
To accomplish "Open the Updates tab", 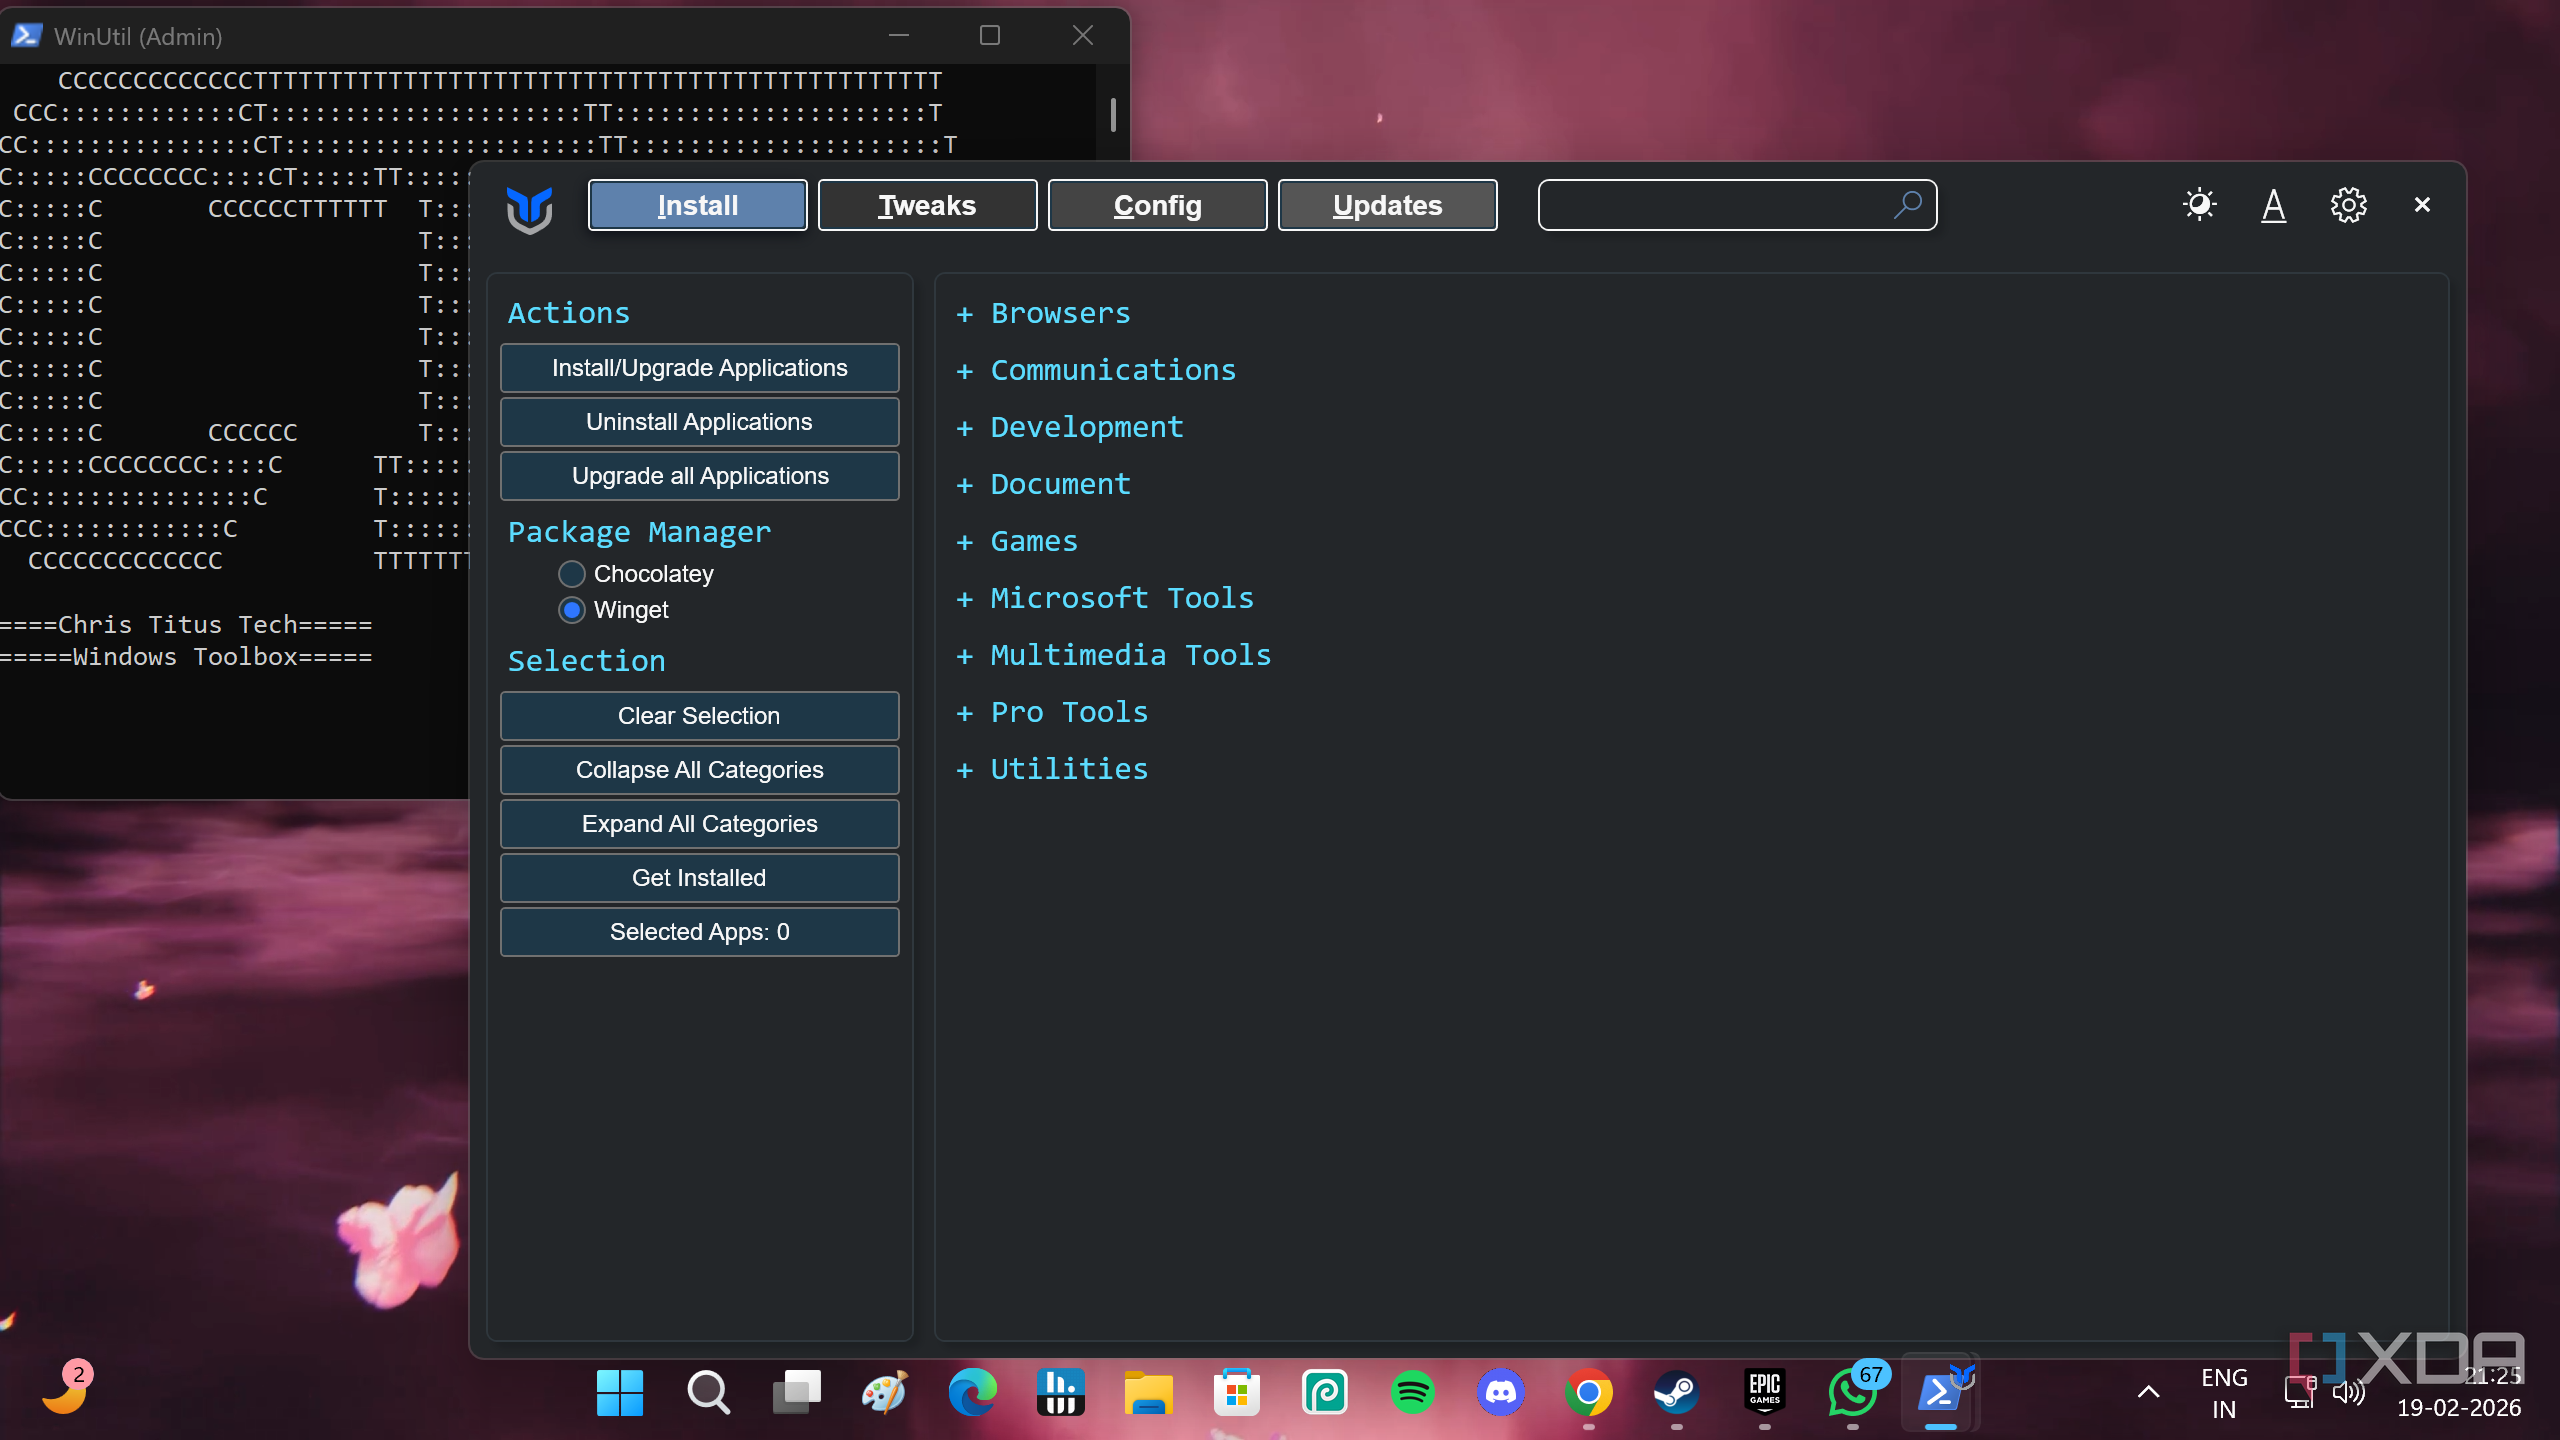I will pyautogui.click(x=1387, y=205).
